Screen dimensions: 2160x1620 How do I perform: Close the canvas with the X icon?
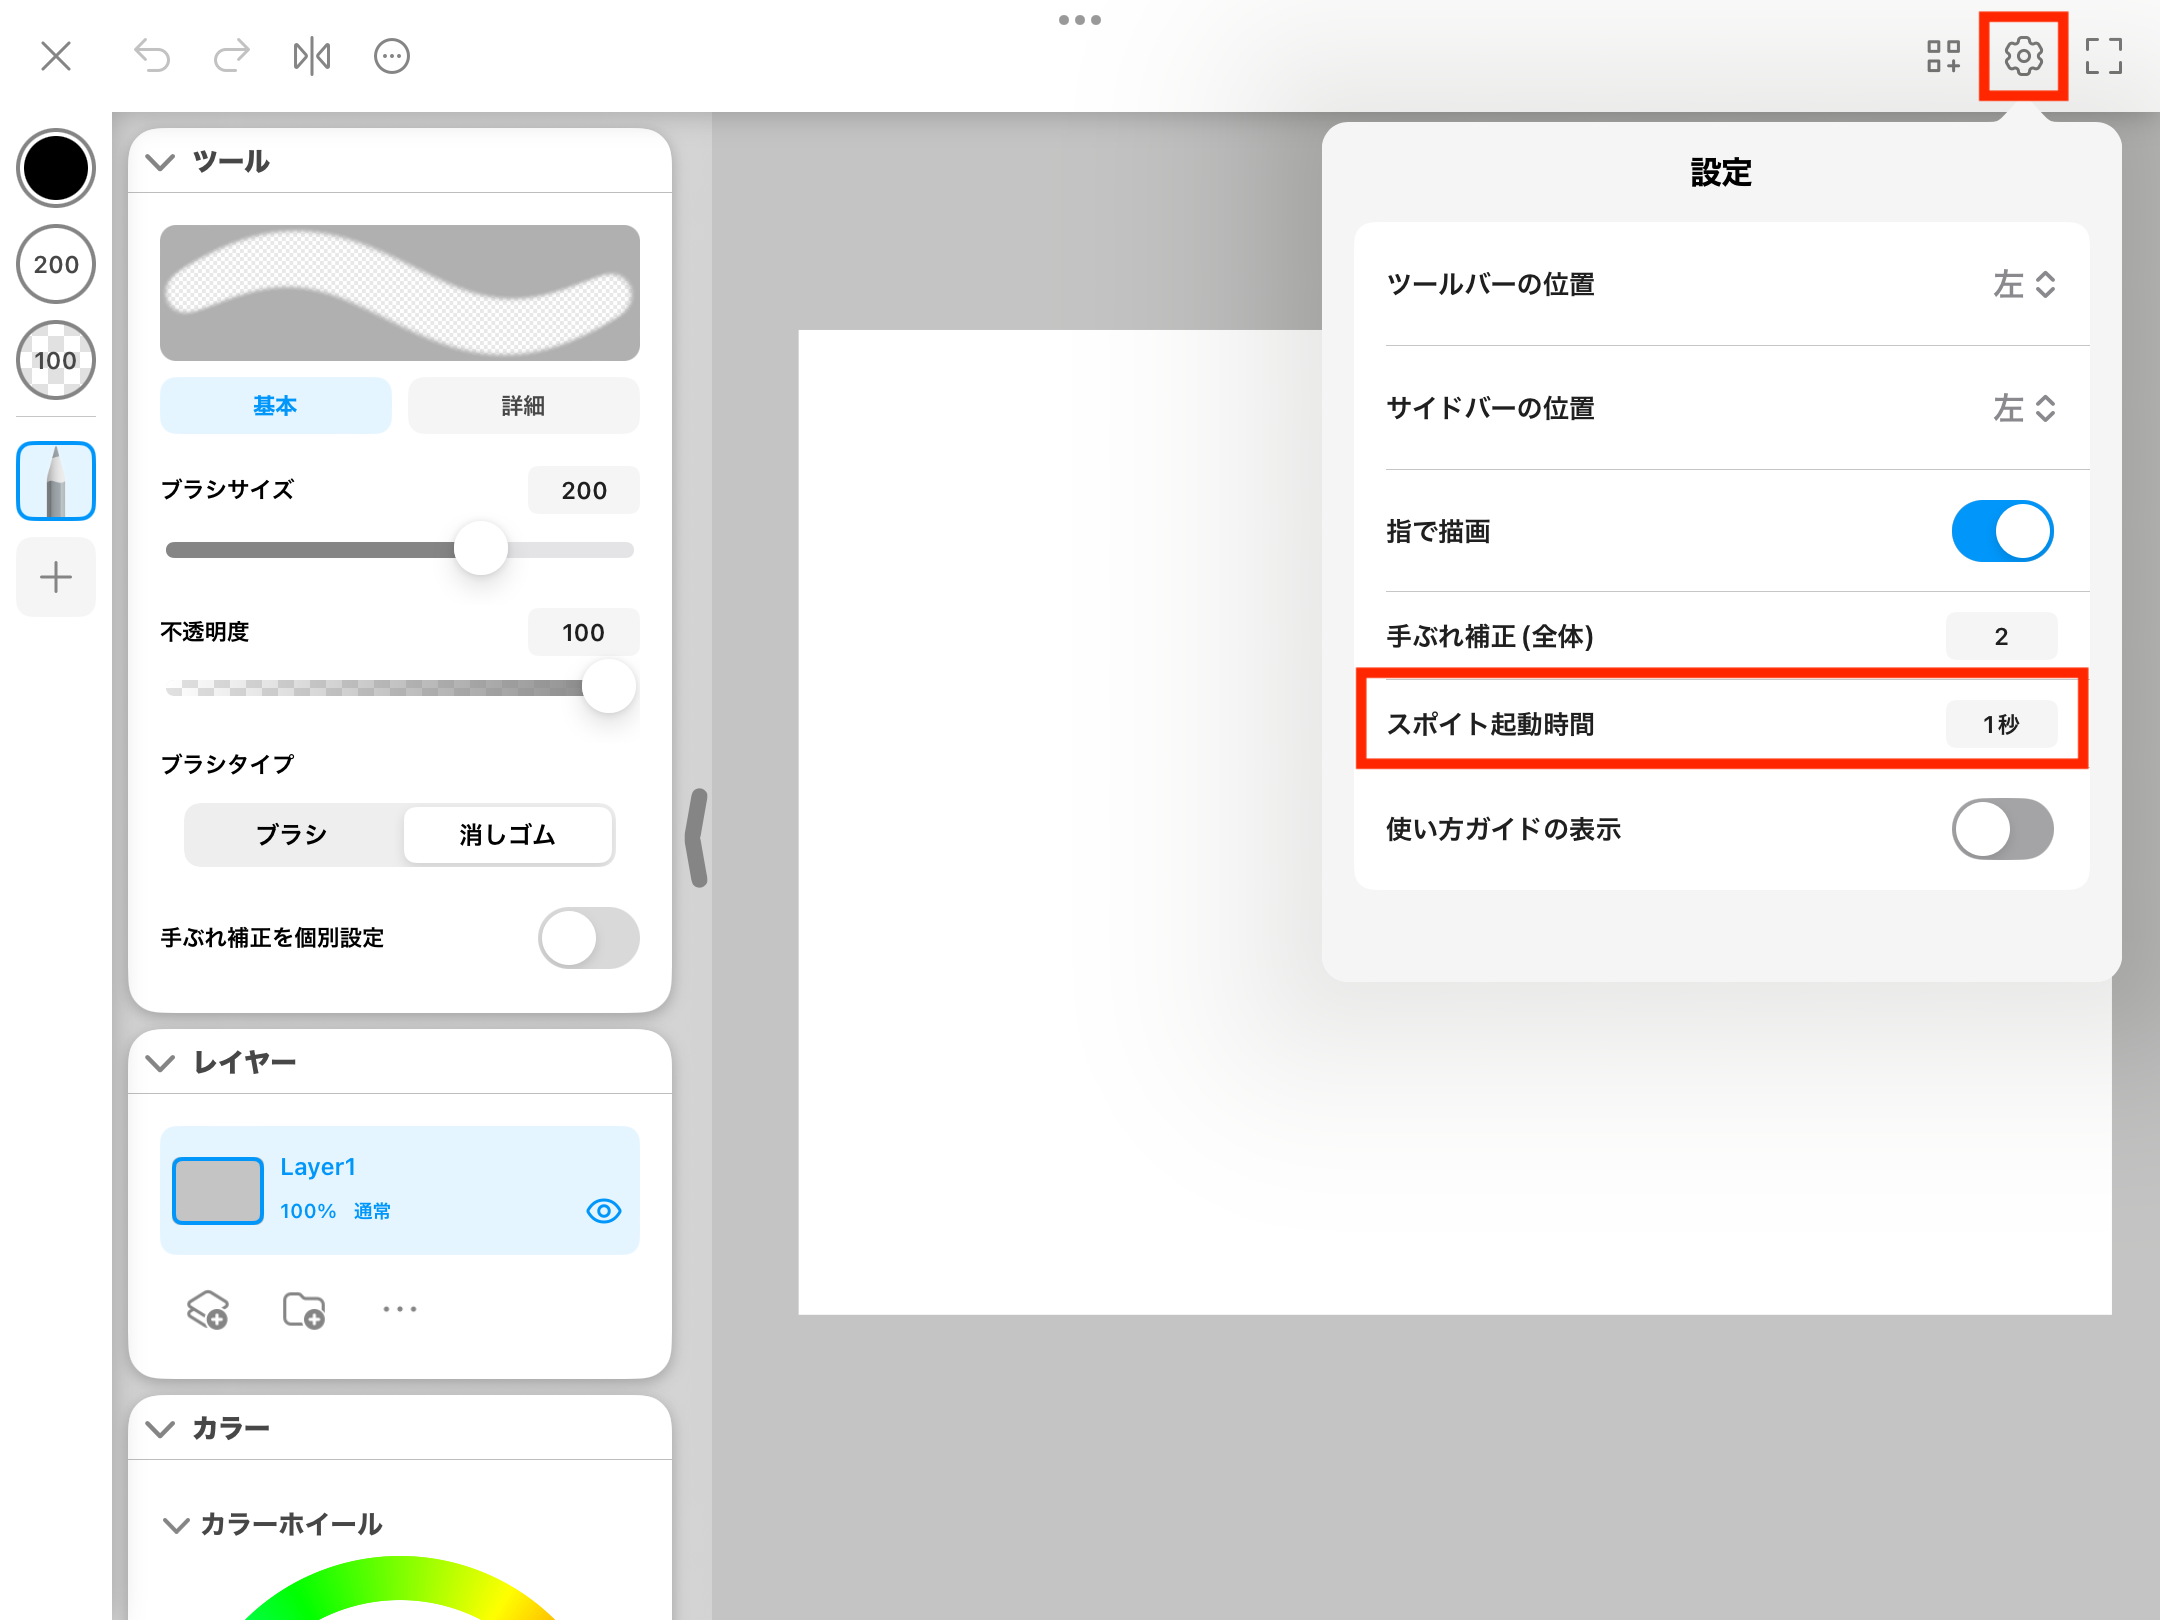click(56, 56)
